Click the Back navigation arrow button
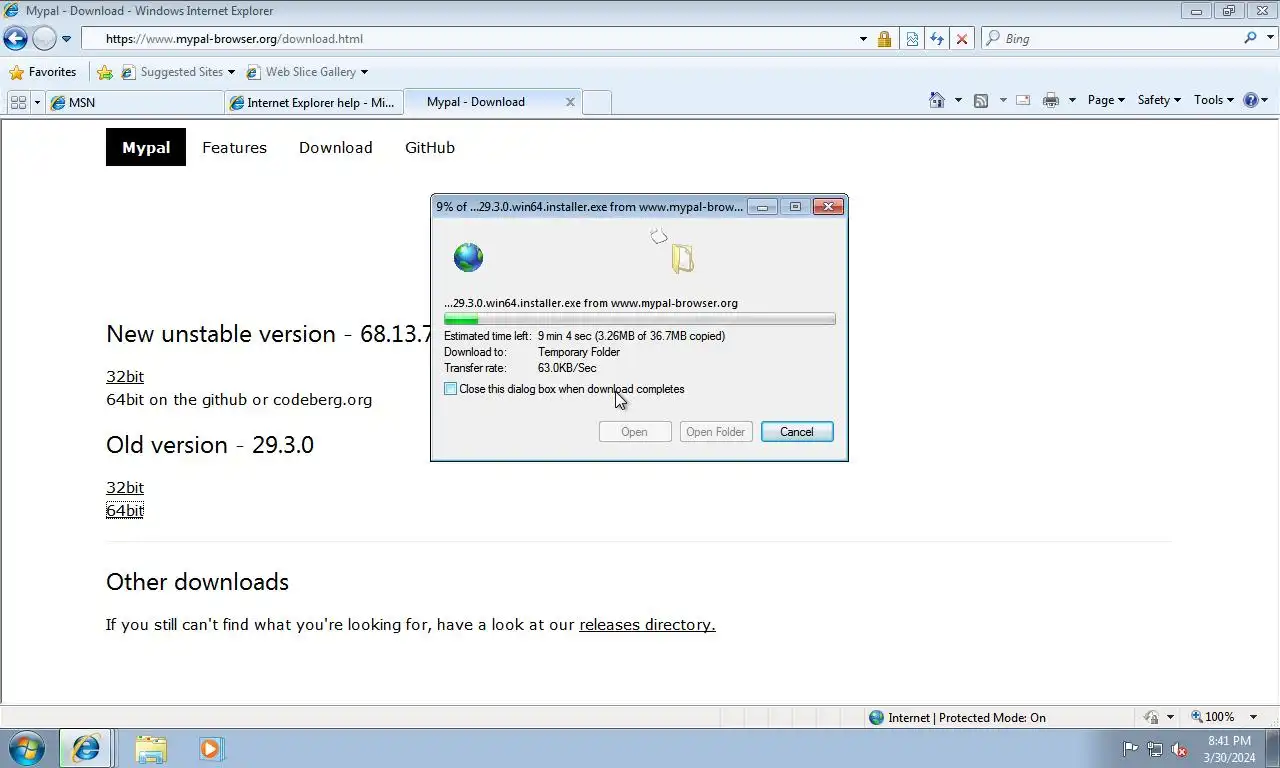 pos(15,39)
